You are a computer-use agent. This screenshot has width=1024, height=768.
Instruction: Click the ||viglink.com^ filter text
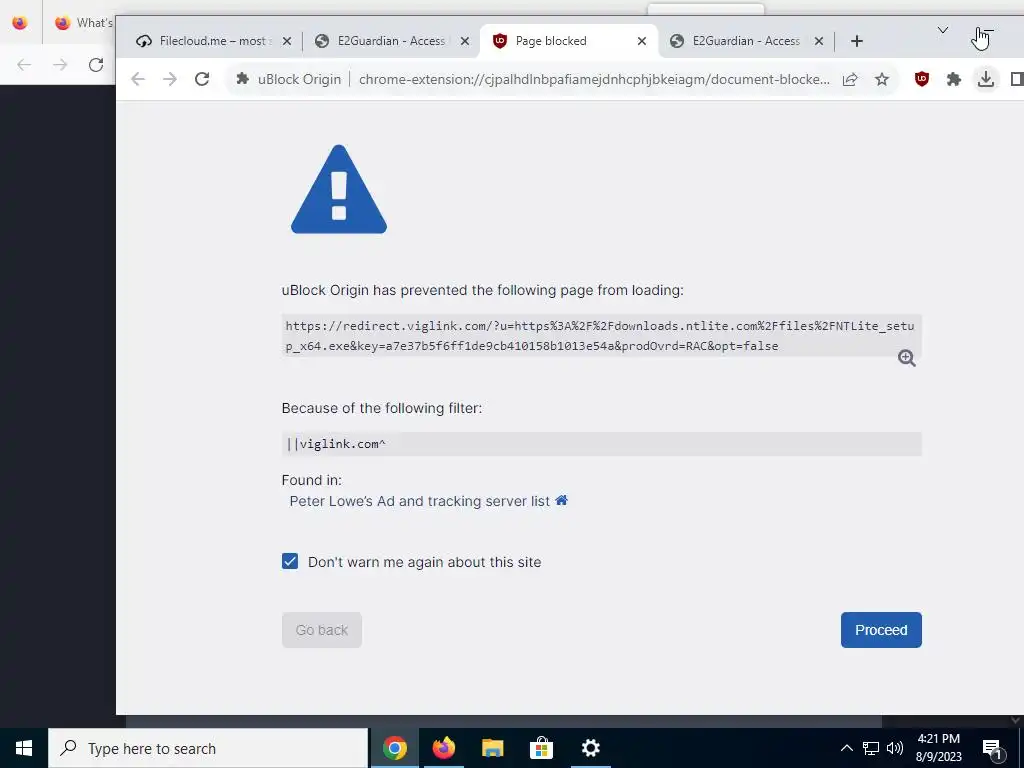point(336,443)
